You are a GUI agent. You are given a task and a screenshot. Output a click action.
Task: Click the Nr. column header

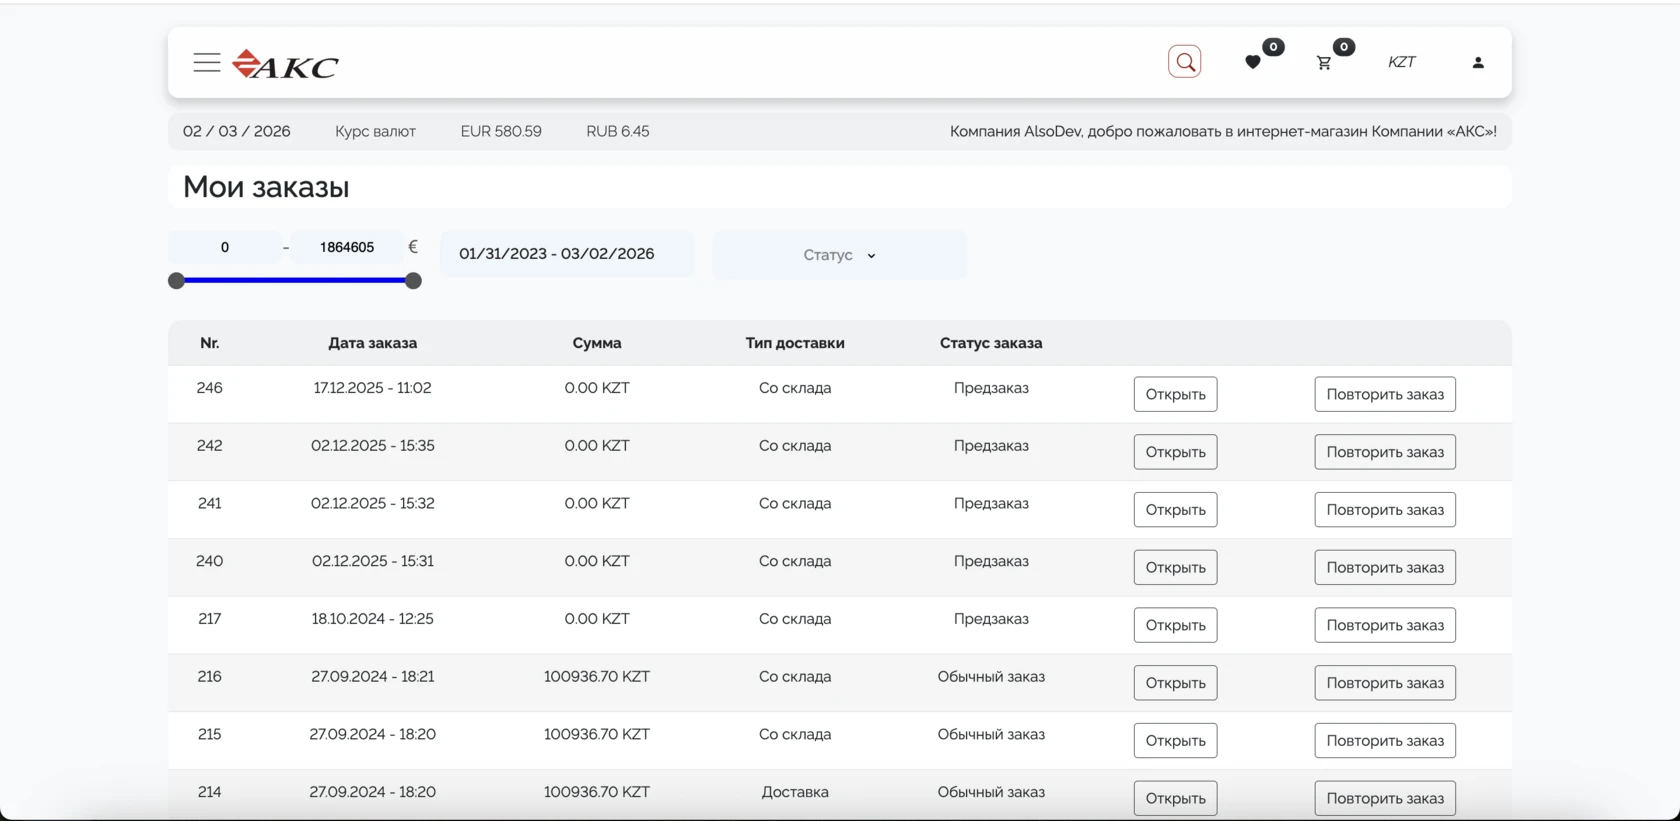[x=210, y=343]
